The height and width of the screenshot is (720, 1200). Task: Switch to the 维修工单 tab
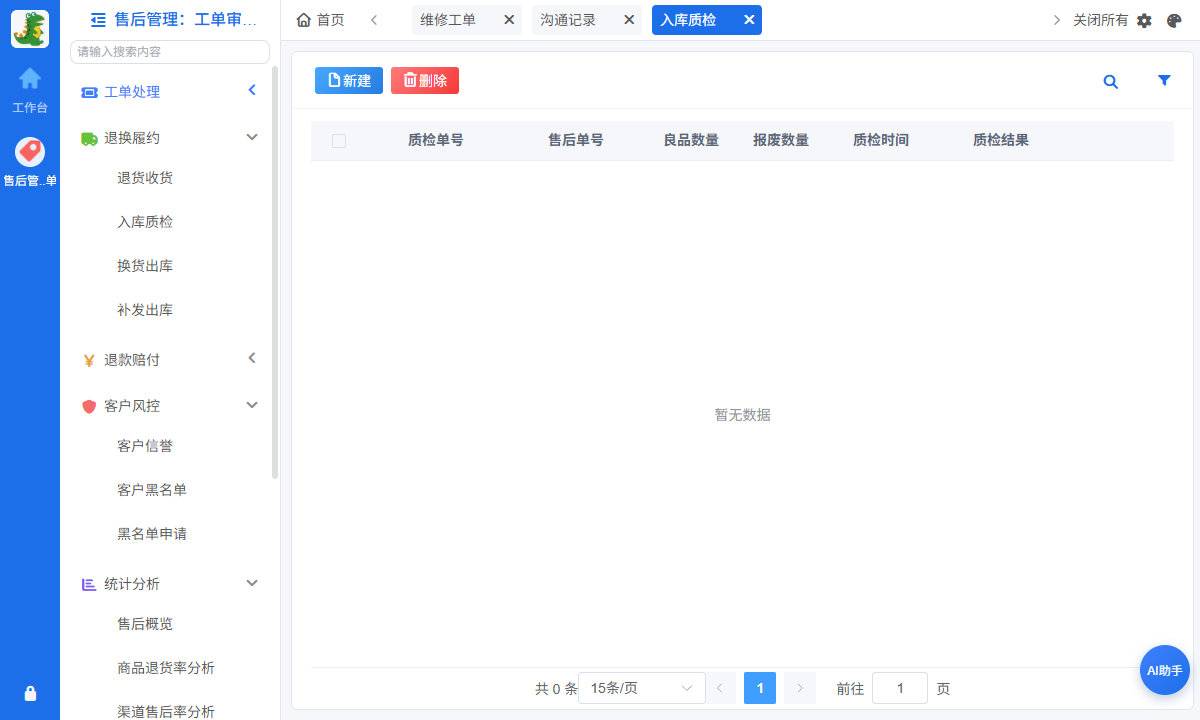point(448,20)
